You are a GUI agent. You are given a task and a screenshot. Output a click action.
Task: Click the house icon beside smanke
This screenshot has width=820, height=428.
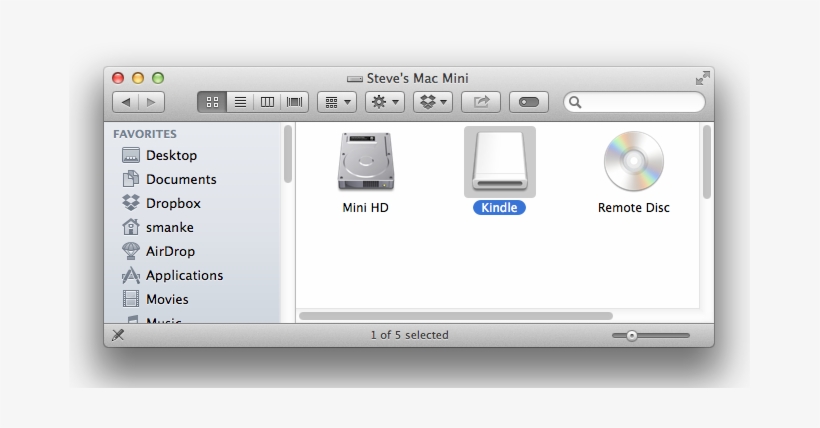(131, 227)
